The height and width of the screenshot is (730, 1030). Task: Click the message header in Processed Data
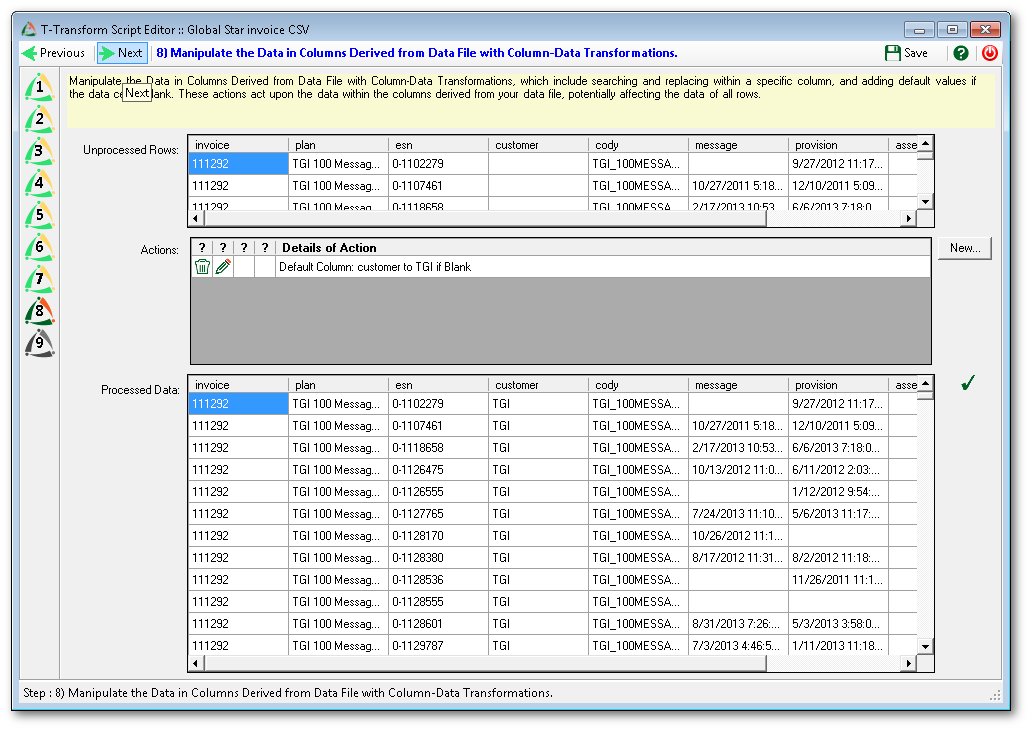click(738, 385)
